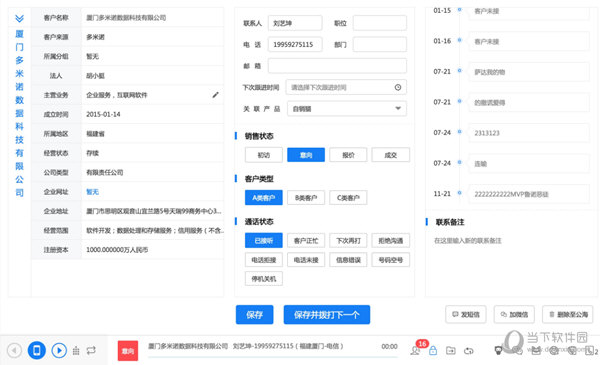Click the 加微信 button

click(514, 314)
